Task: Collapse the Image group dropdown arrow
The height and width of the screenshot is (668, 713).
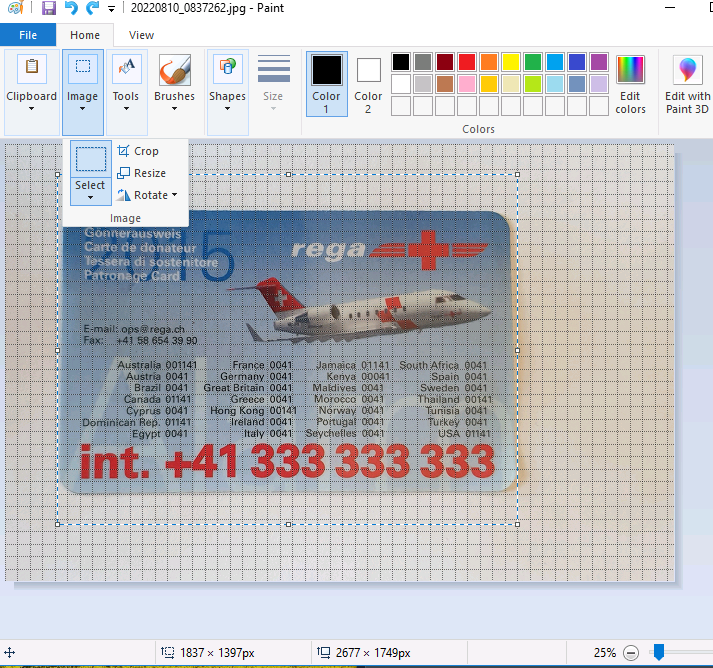Action: pyautogui.click(x=82, y=109)
